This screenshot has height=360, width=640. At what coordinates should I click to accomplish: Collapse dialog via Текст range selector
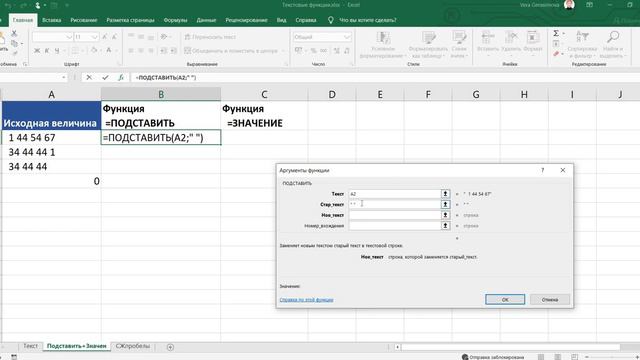(445, 194)
